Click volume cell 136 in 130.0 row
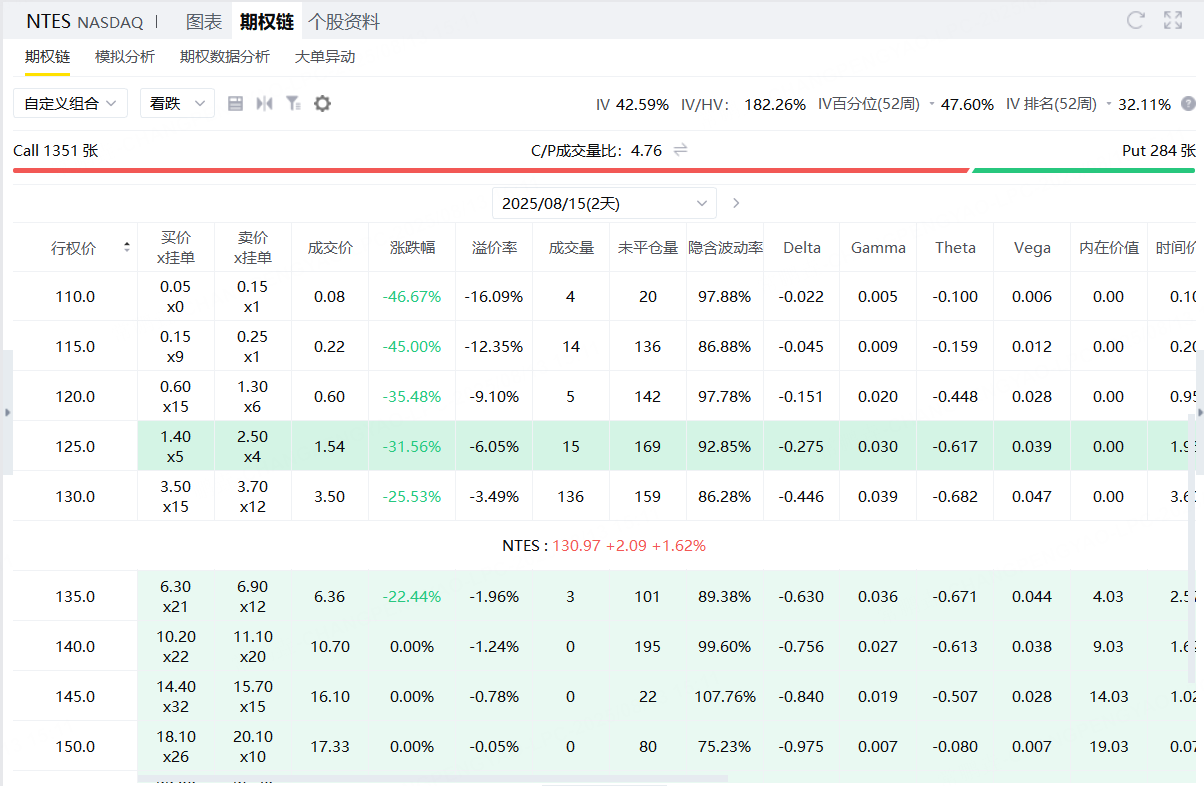This screenshot has height=786, width=1204. (571, 496)
